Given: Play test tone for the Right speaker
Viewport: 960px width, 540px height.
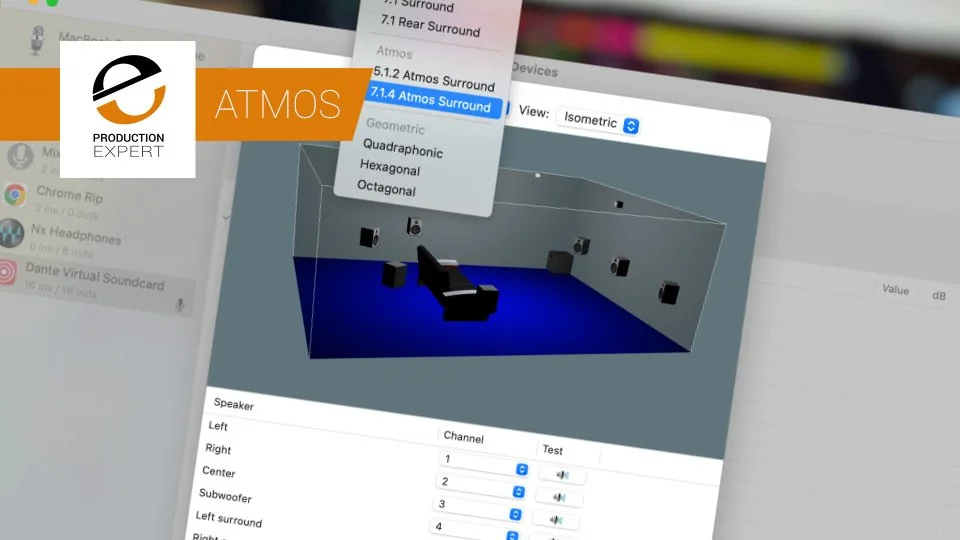Looking at the screenshot, I should (558, 498).
